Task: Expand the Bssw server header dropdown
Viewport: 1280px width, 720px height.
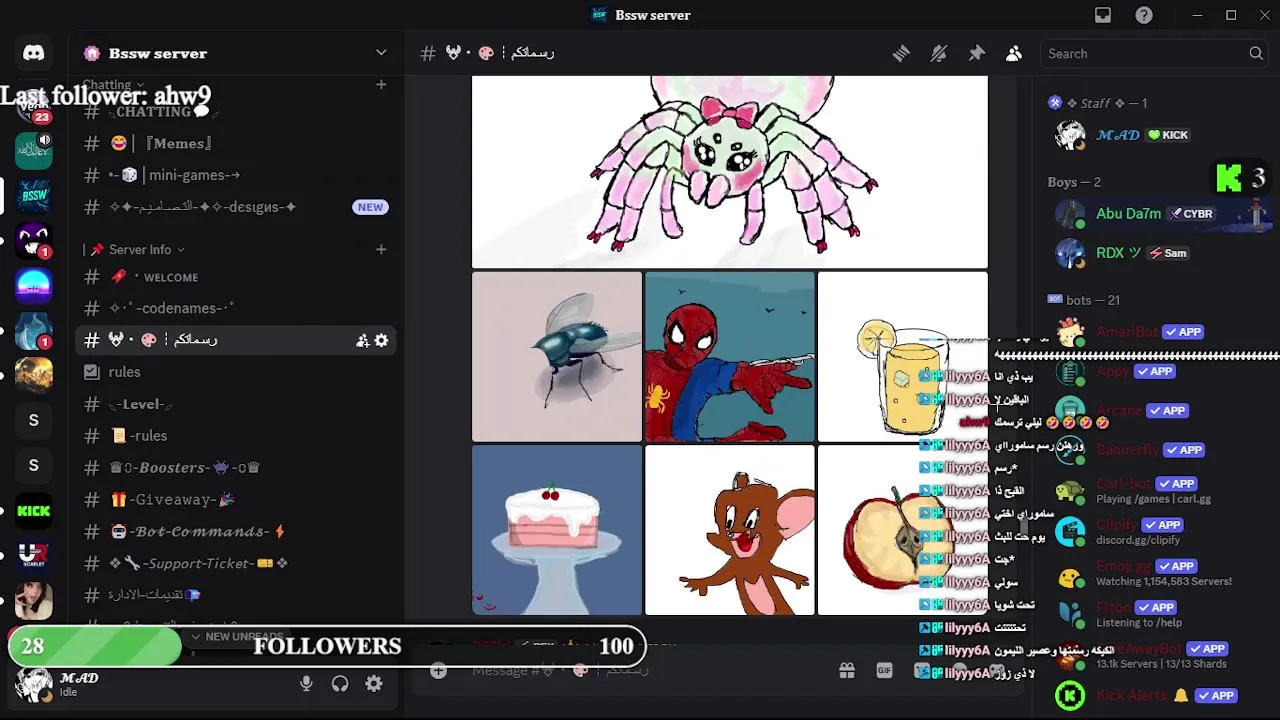Action: pos(381,53)
